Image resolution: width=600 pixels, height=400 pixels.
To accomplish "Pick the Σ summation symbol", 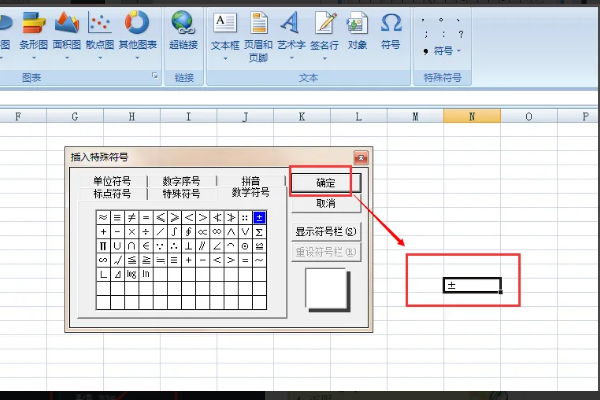I will [x=259, y=232].
